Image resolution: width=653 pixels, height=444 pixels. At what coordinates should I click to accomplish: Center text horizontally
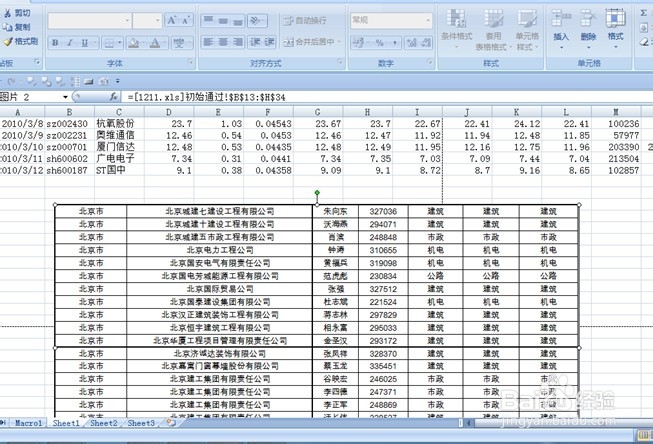pyautogui.click(x=223, y=42)
